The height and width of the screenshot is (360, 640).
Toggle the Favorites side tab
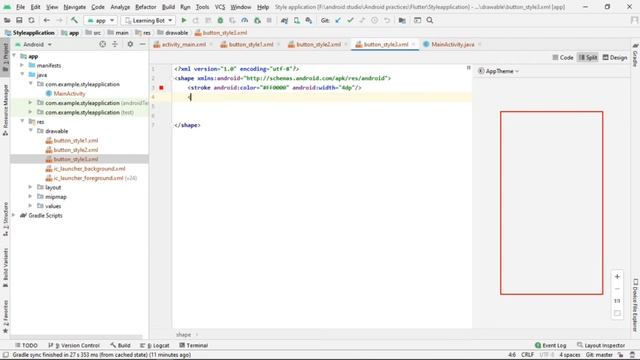point(5,316)
